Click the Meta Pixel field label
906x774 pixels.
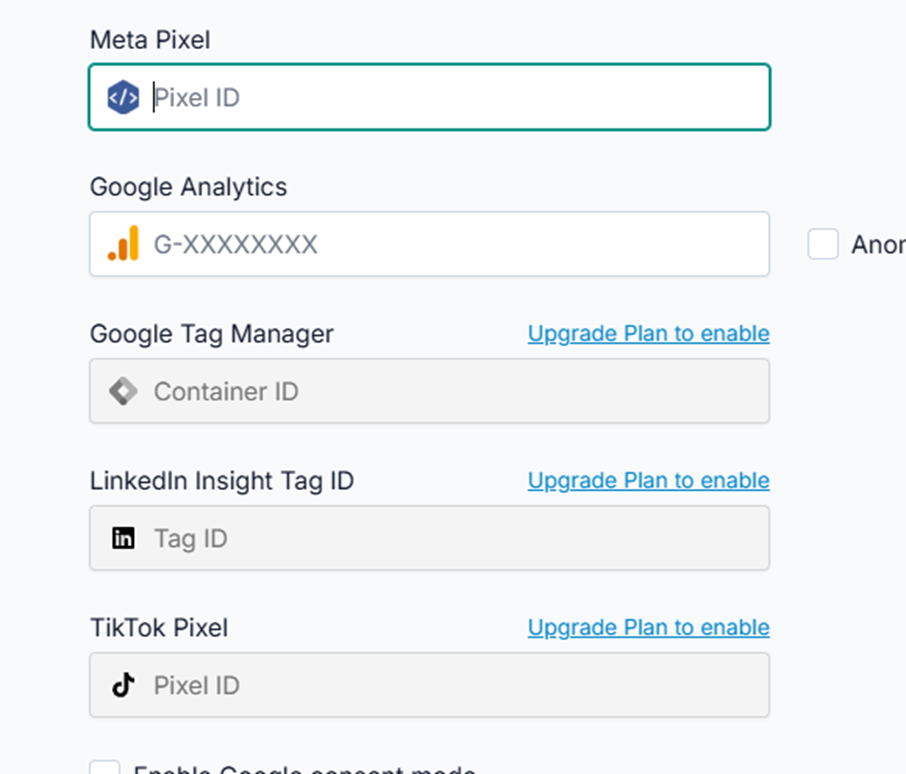tap(150, 40)
